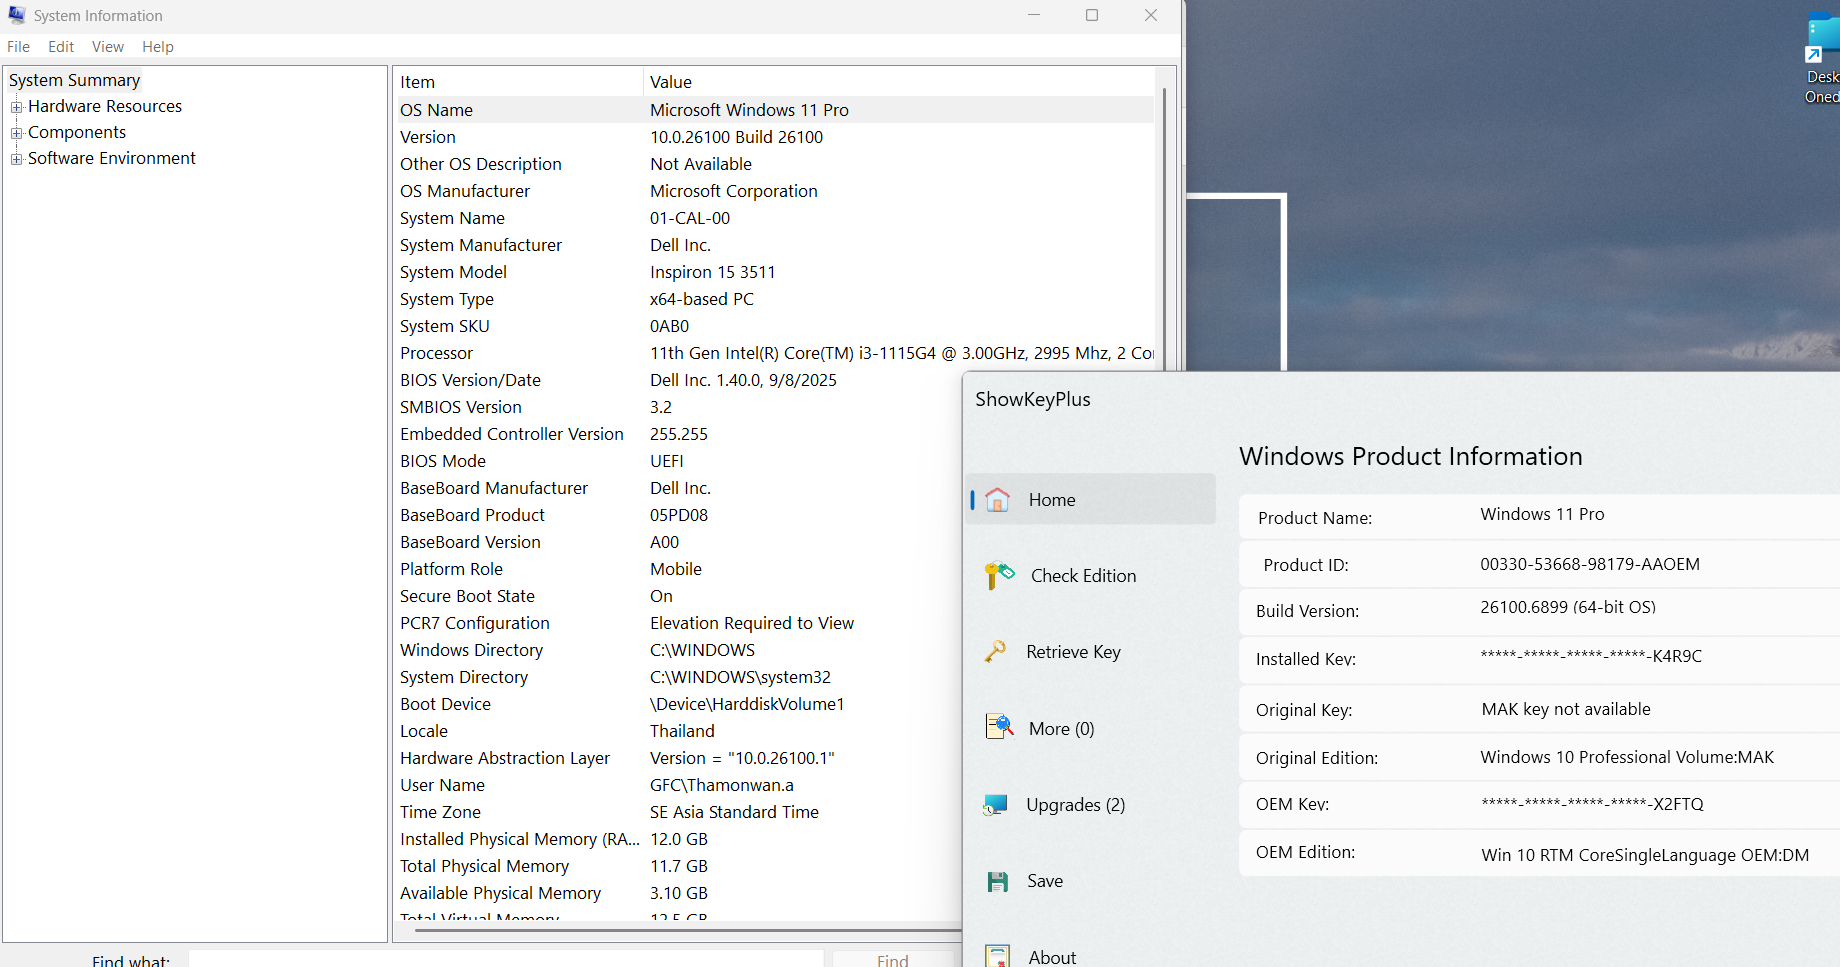The height and width of the screenshot is (967, 1840).
Task: Expand the Components tree node
Action: [x=16, y=133]
